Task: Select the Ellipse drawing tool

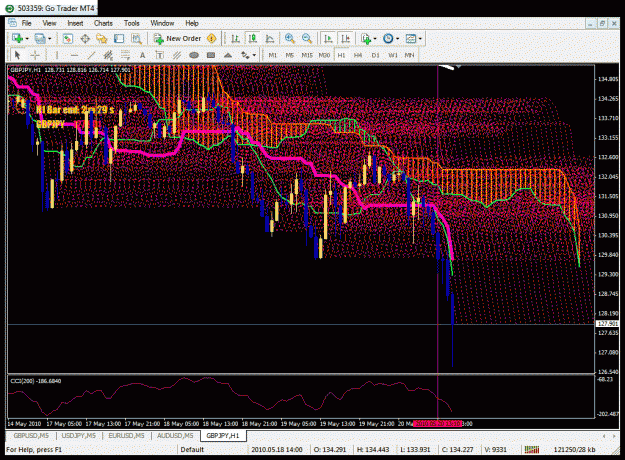Action: (194, 55)
